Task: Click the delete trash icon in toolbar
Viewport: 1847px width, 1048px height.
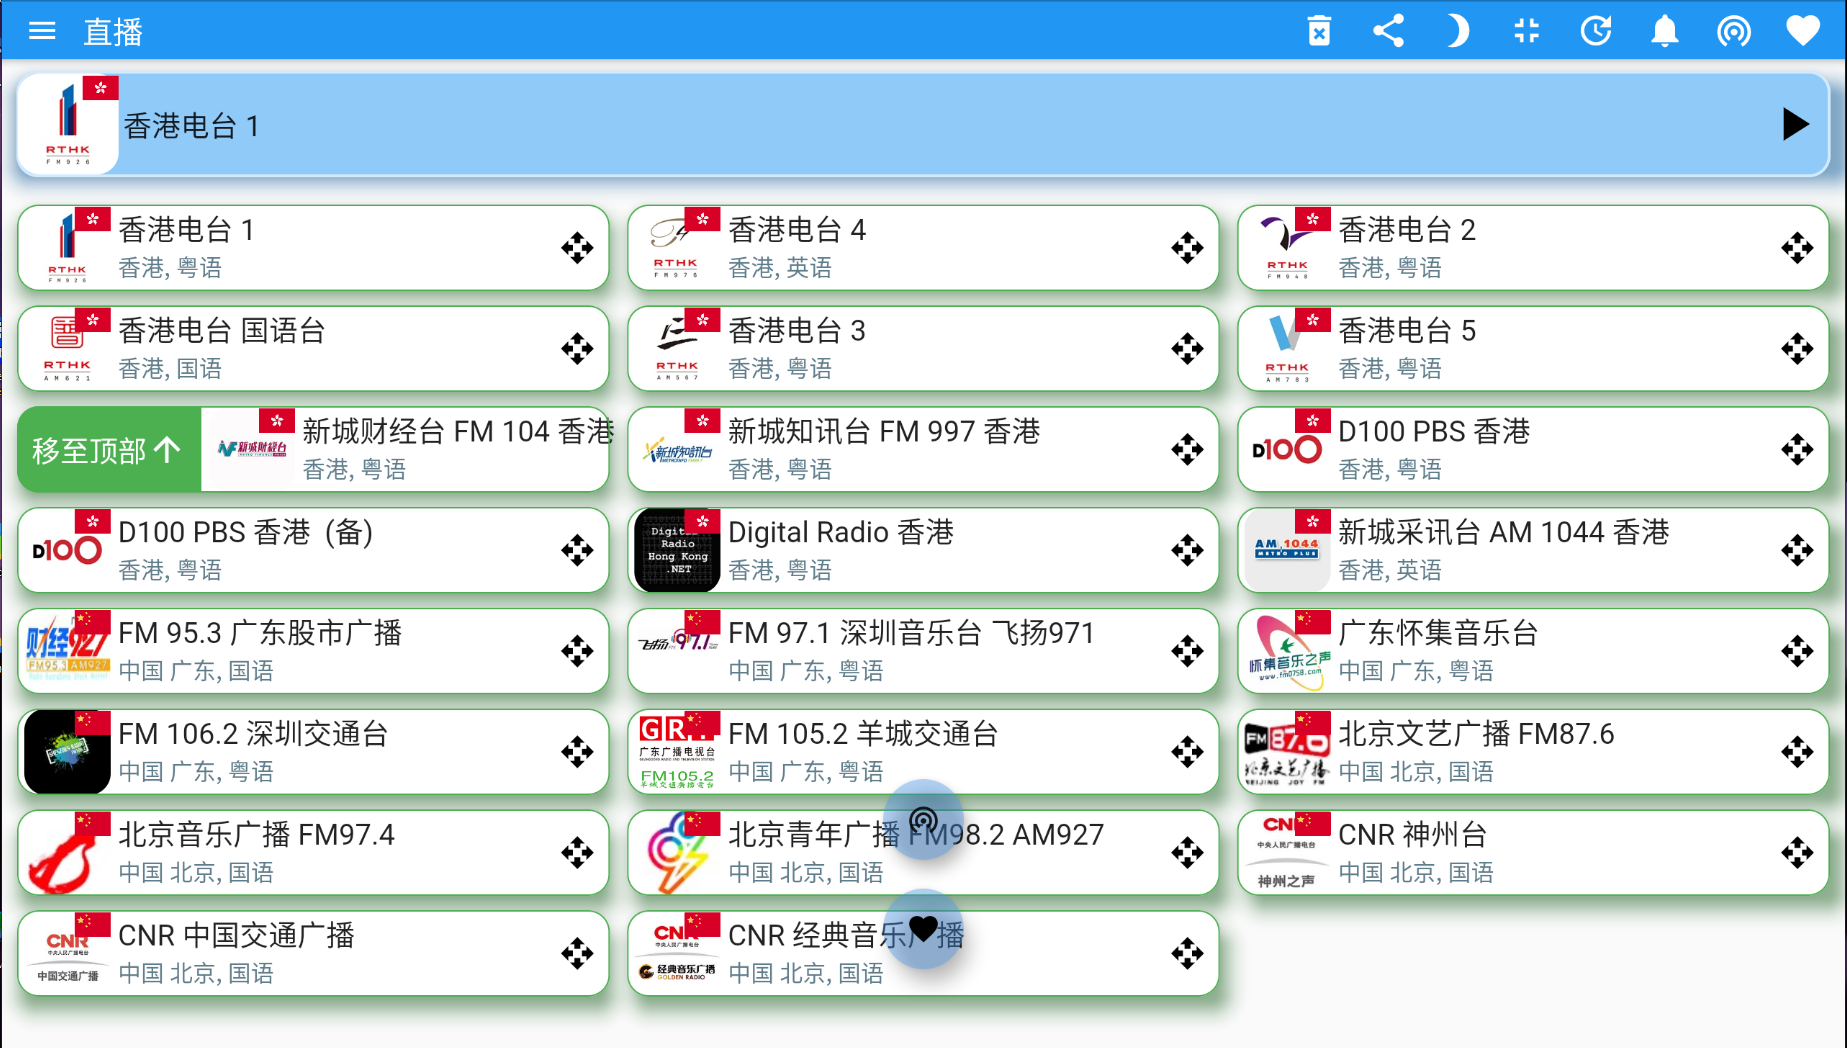Action: coord(1319,31)
